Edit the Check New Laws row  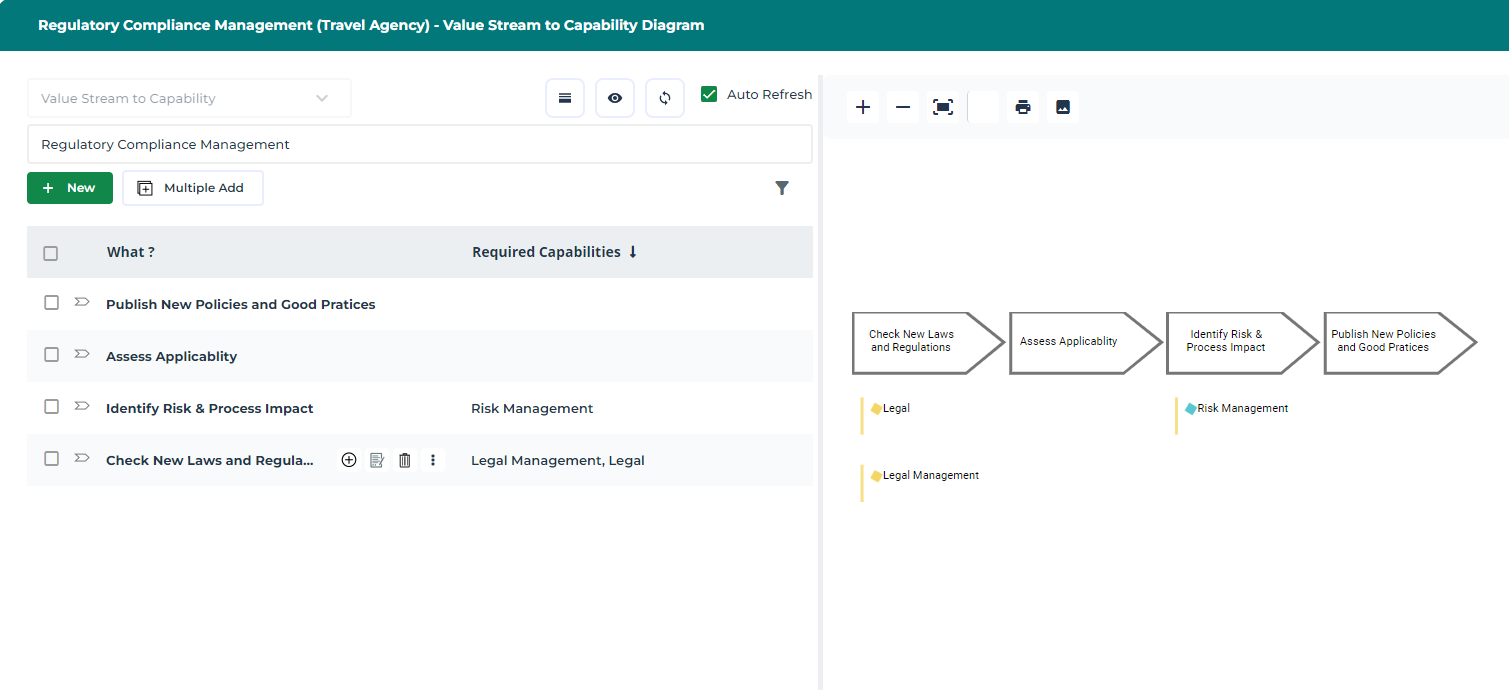[377, 460]
